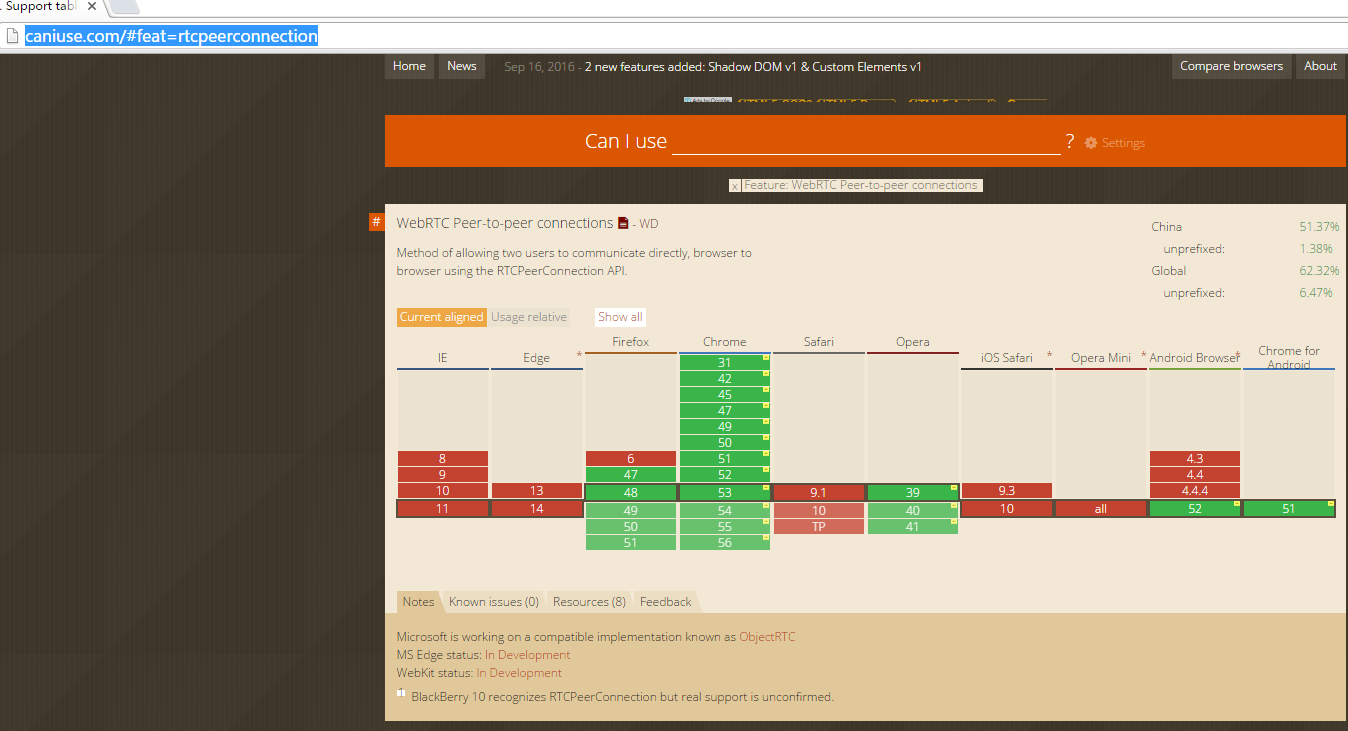The width and height of the screenshot is (1348, 731).
Task: Click BlackBerry note flag icon
Action: (x=401, y=693)
